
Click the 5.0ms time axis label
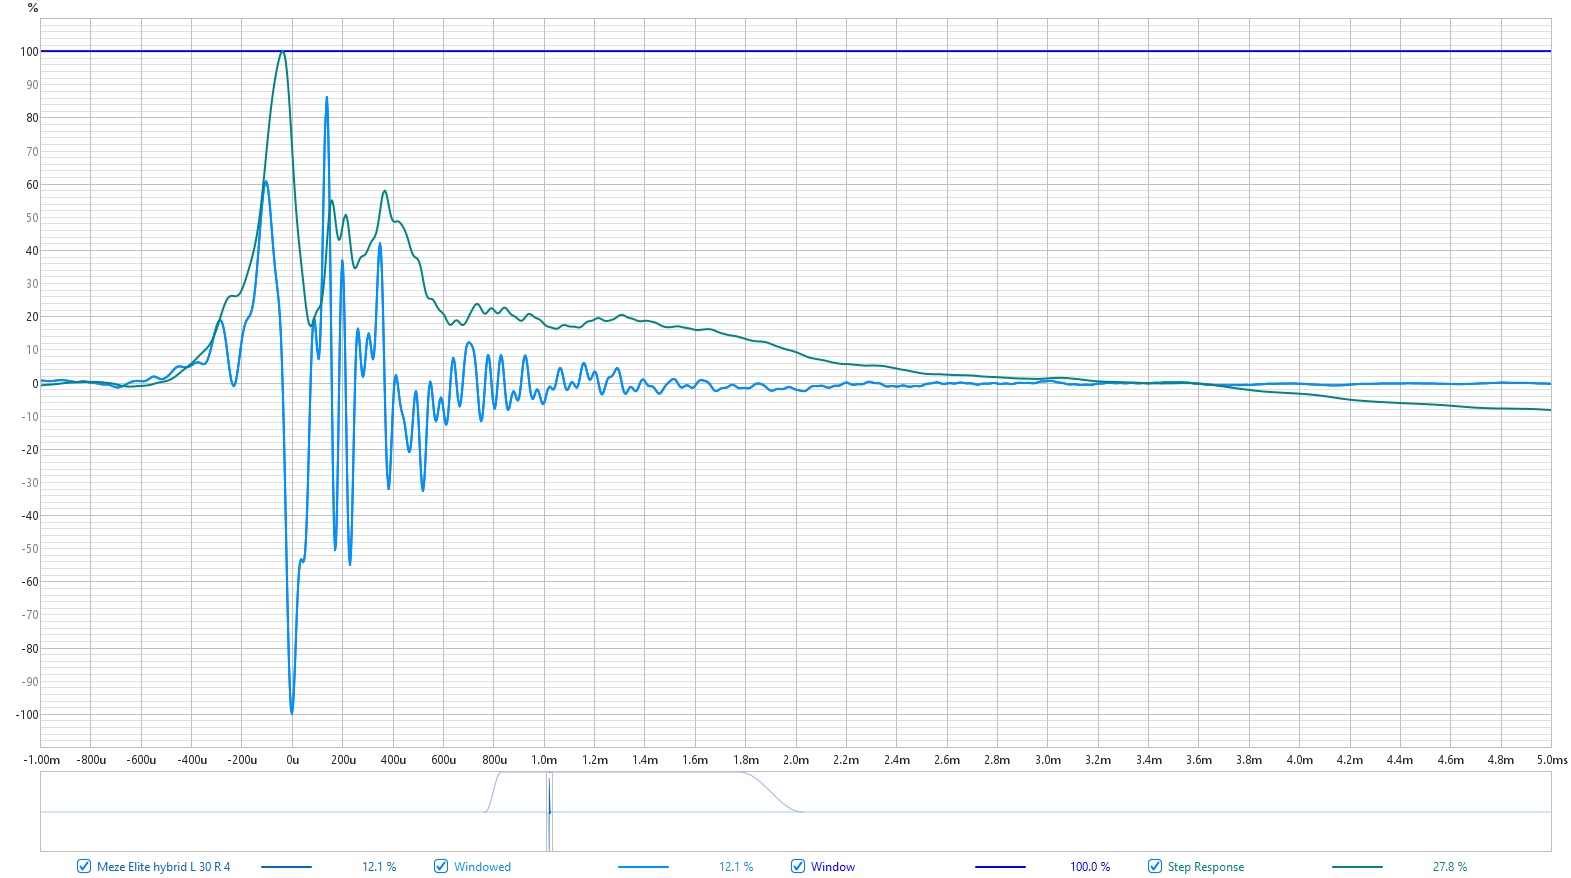click(x=1552, y=760)
